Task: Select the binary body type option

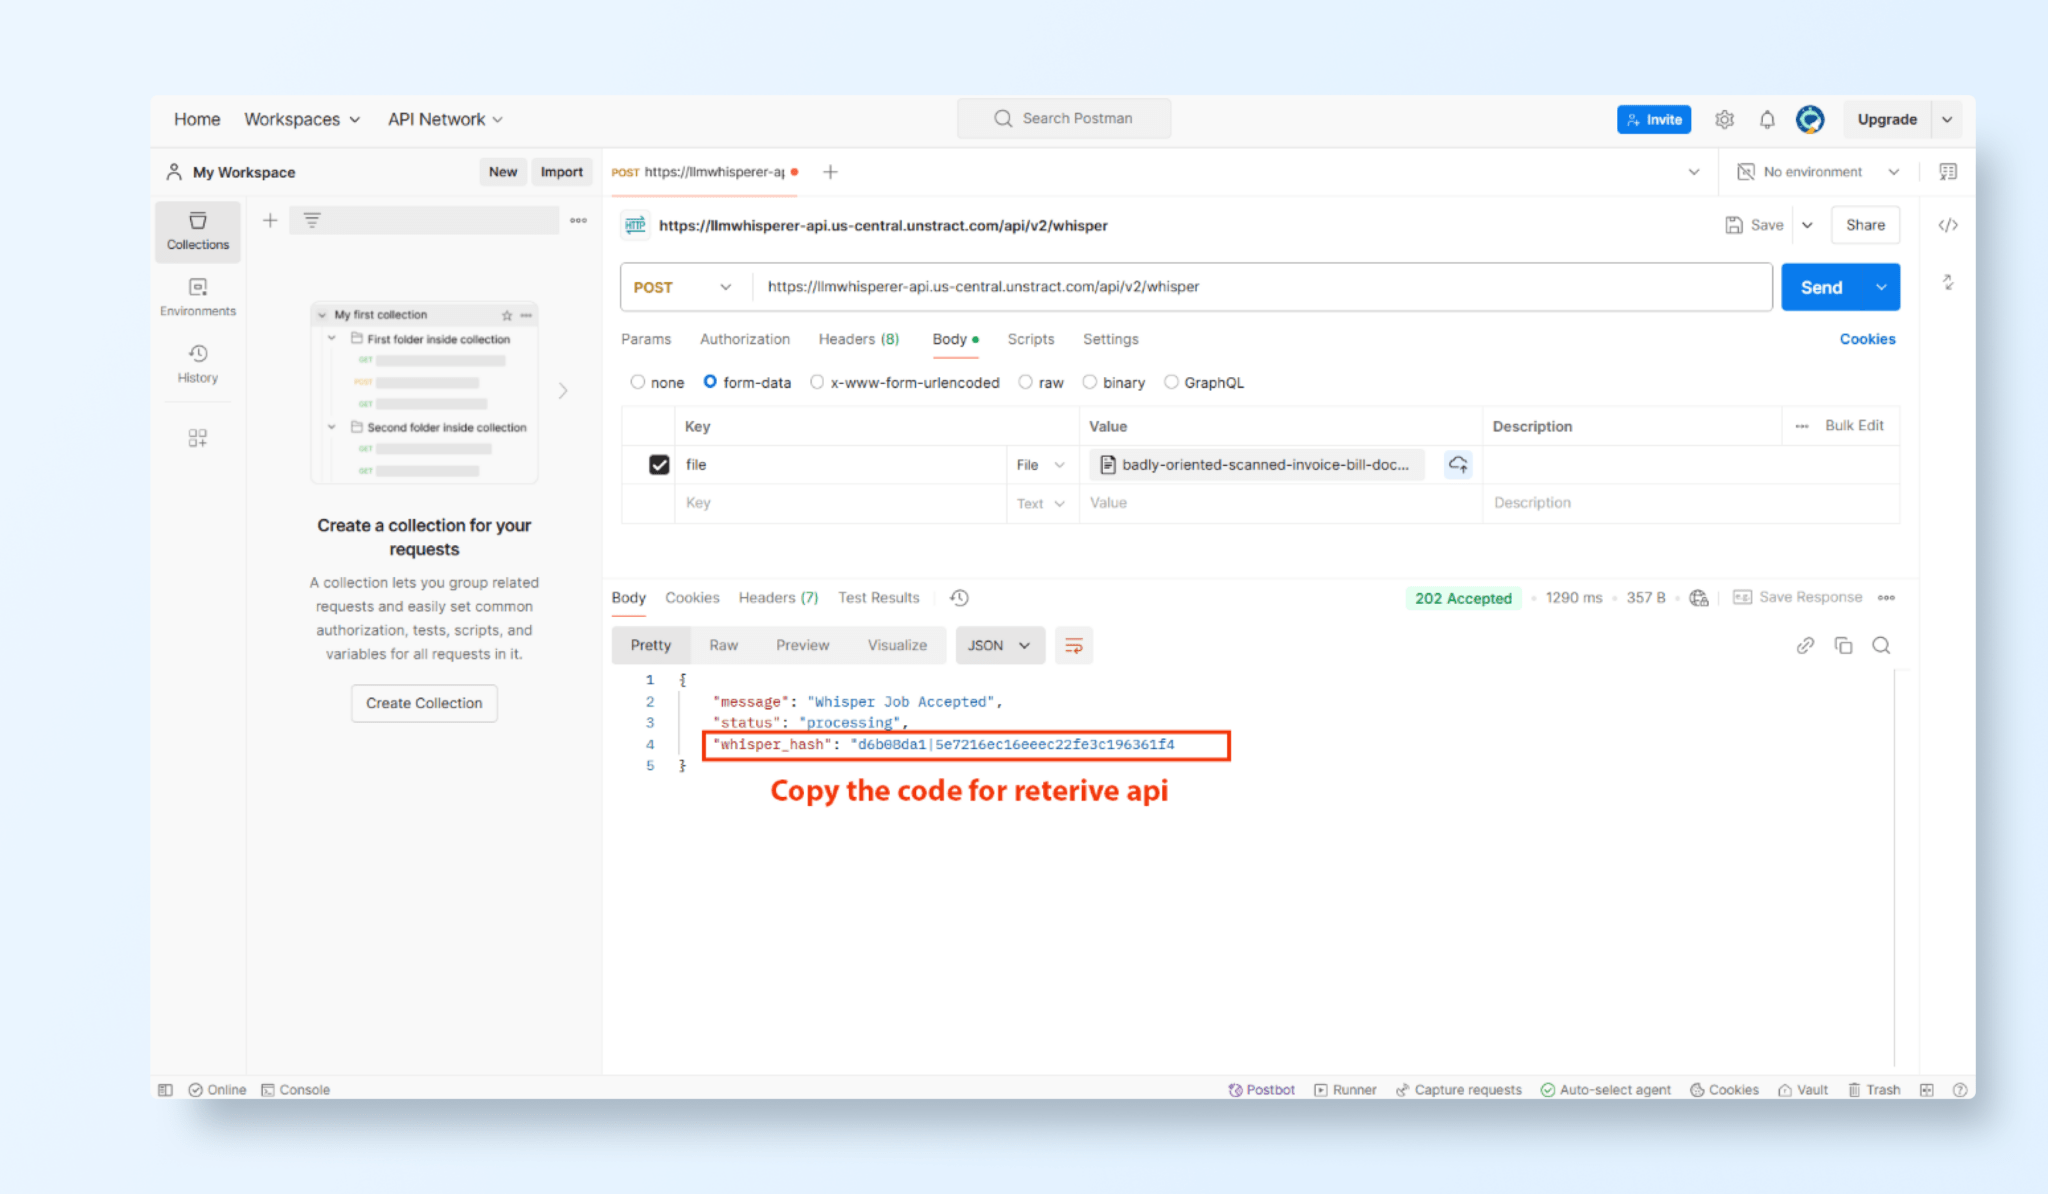Action: [x=1090, y=382]
